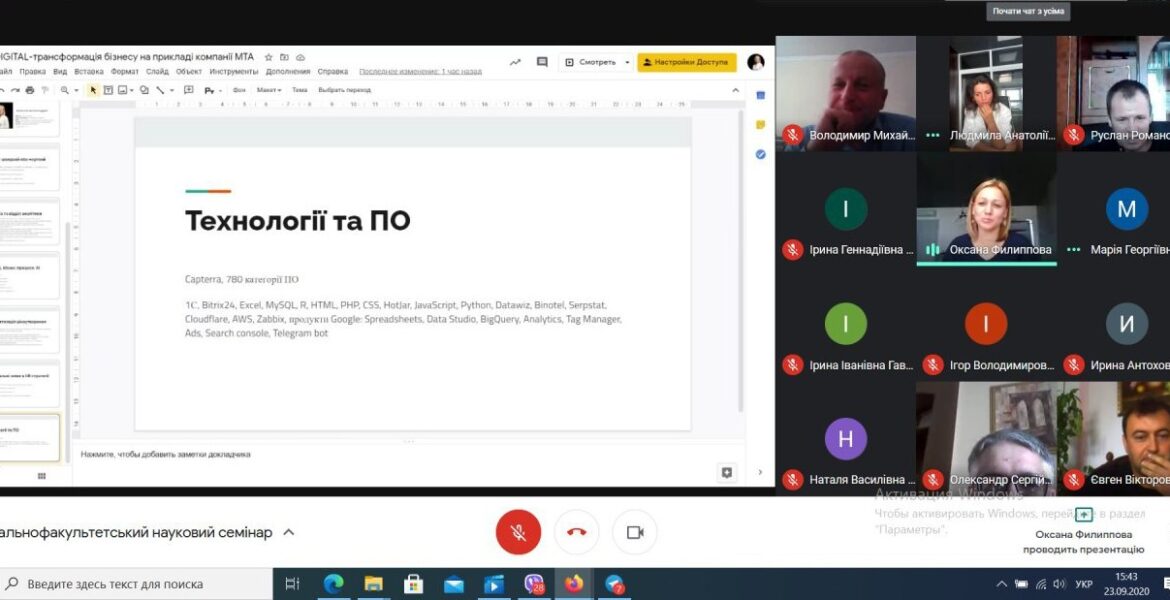Viewport: 1170px width, 600px height.
Task: Click the Фон background button
Action: 239,90
